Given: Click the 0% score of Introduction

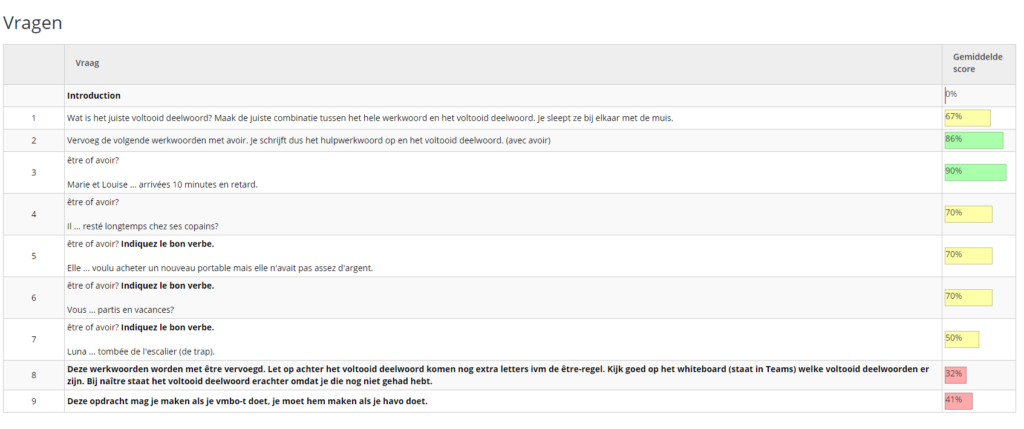Looking at the screenshot, I should [x=952, y=95].
